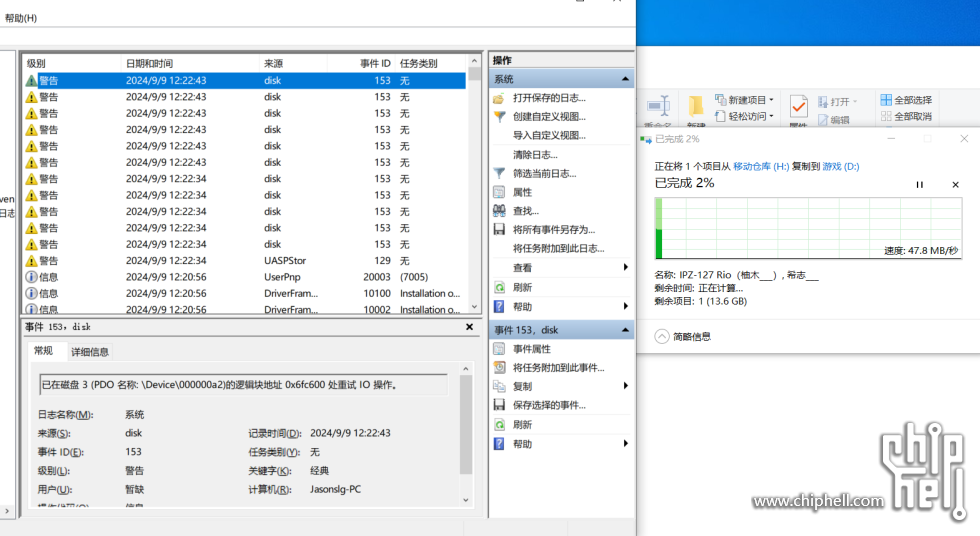Click 打开 in Explorer ribbon
Screen dimensions: 980x536
(x=837, y=102)
